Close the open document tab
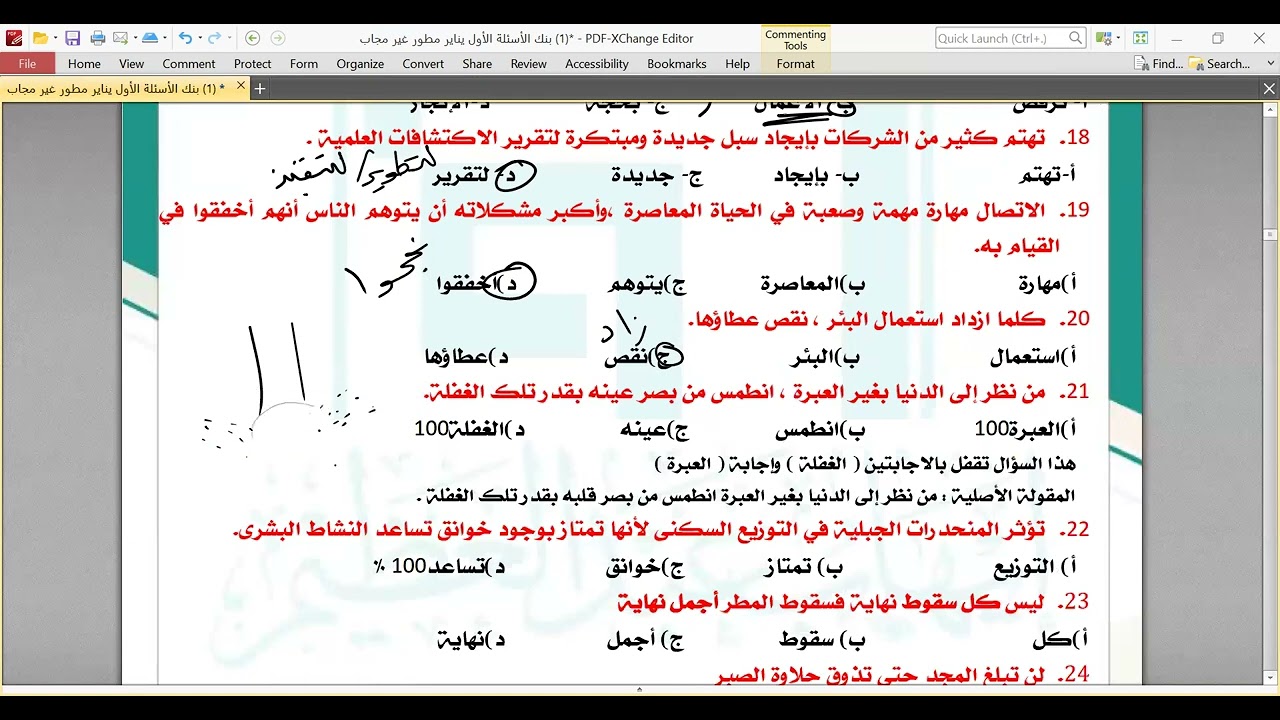 240,87
